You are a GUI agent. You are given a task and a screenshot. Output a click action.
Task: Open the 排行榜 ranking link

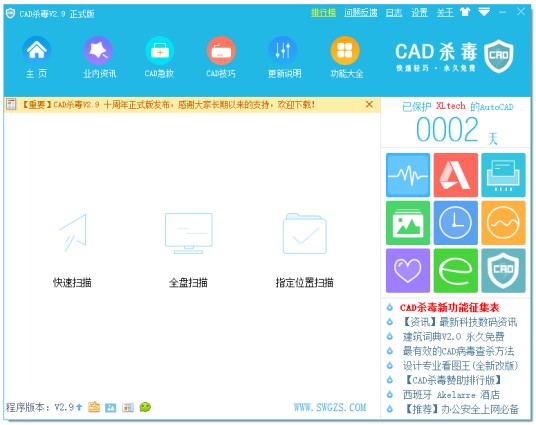pyautogui.click(x=323, y=13)
